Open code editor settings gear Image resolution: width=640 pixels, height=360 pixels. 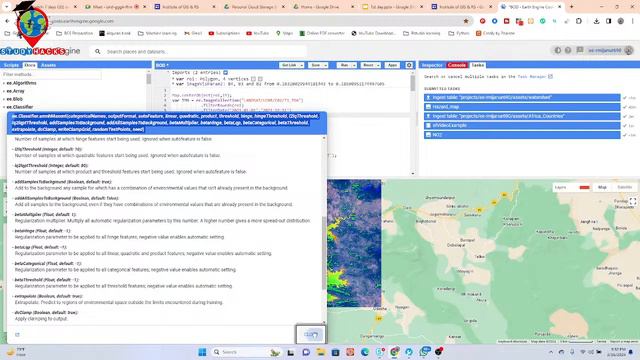click(409, 65)
